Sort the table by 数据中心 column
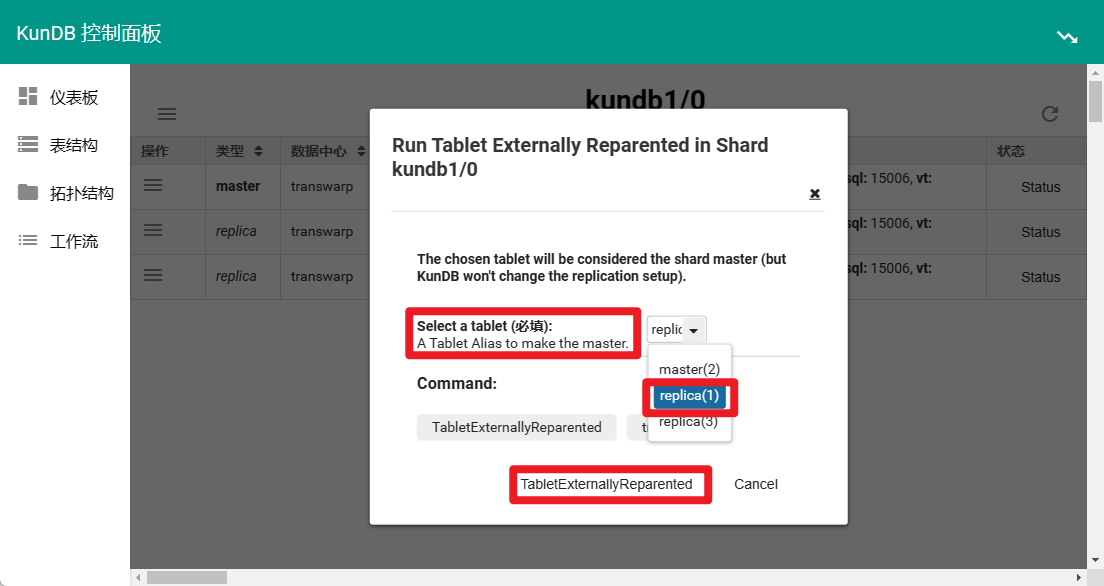The height and width of the screenshot is (586, 1104). coord(326,151)
